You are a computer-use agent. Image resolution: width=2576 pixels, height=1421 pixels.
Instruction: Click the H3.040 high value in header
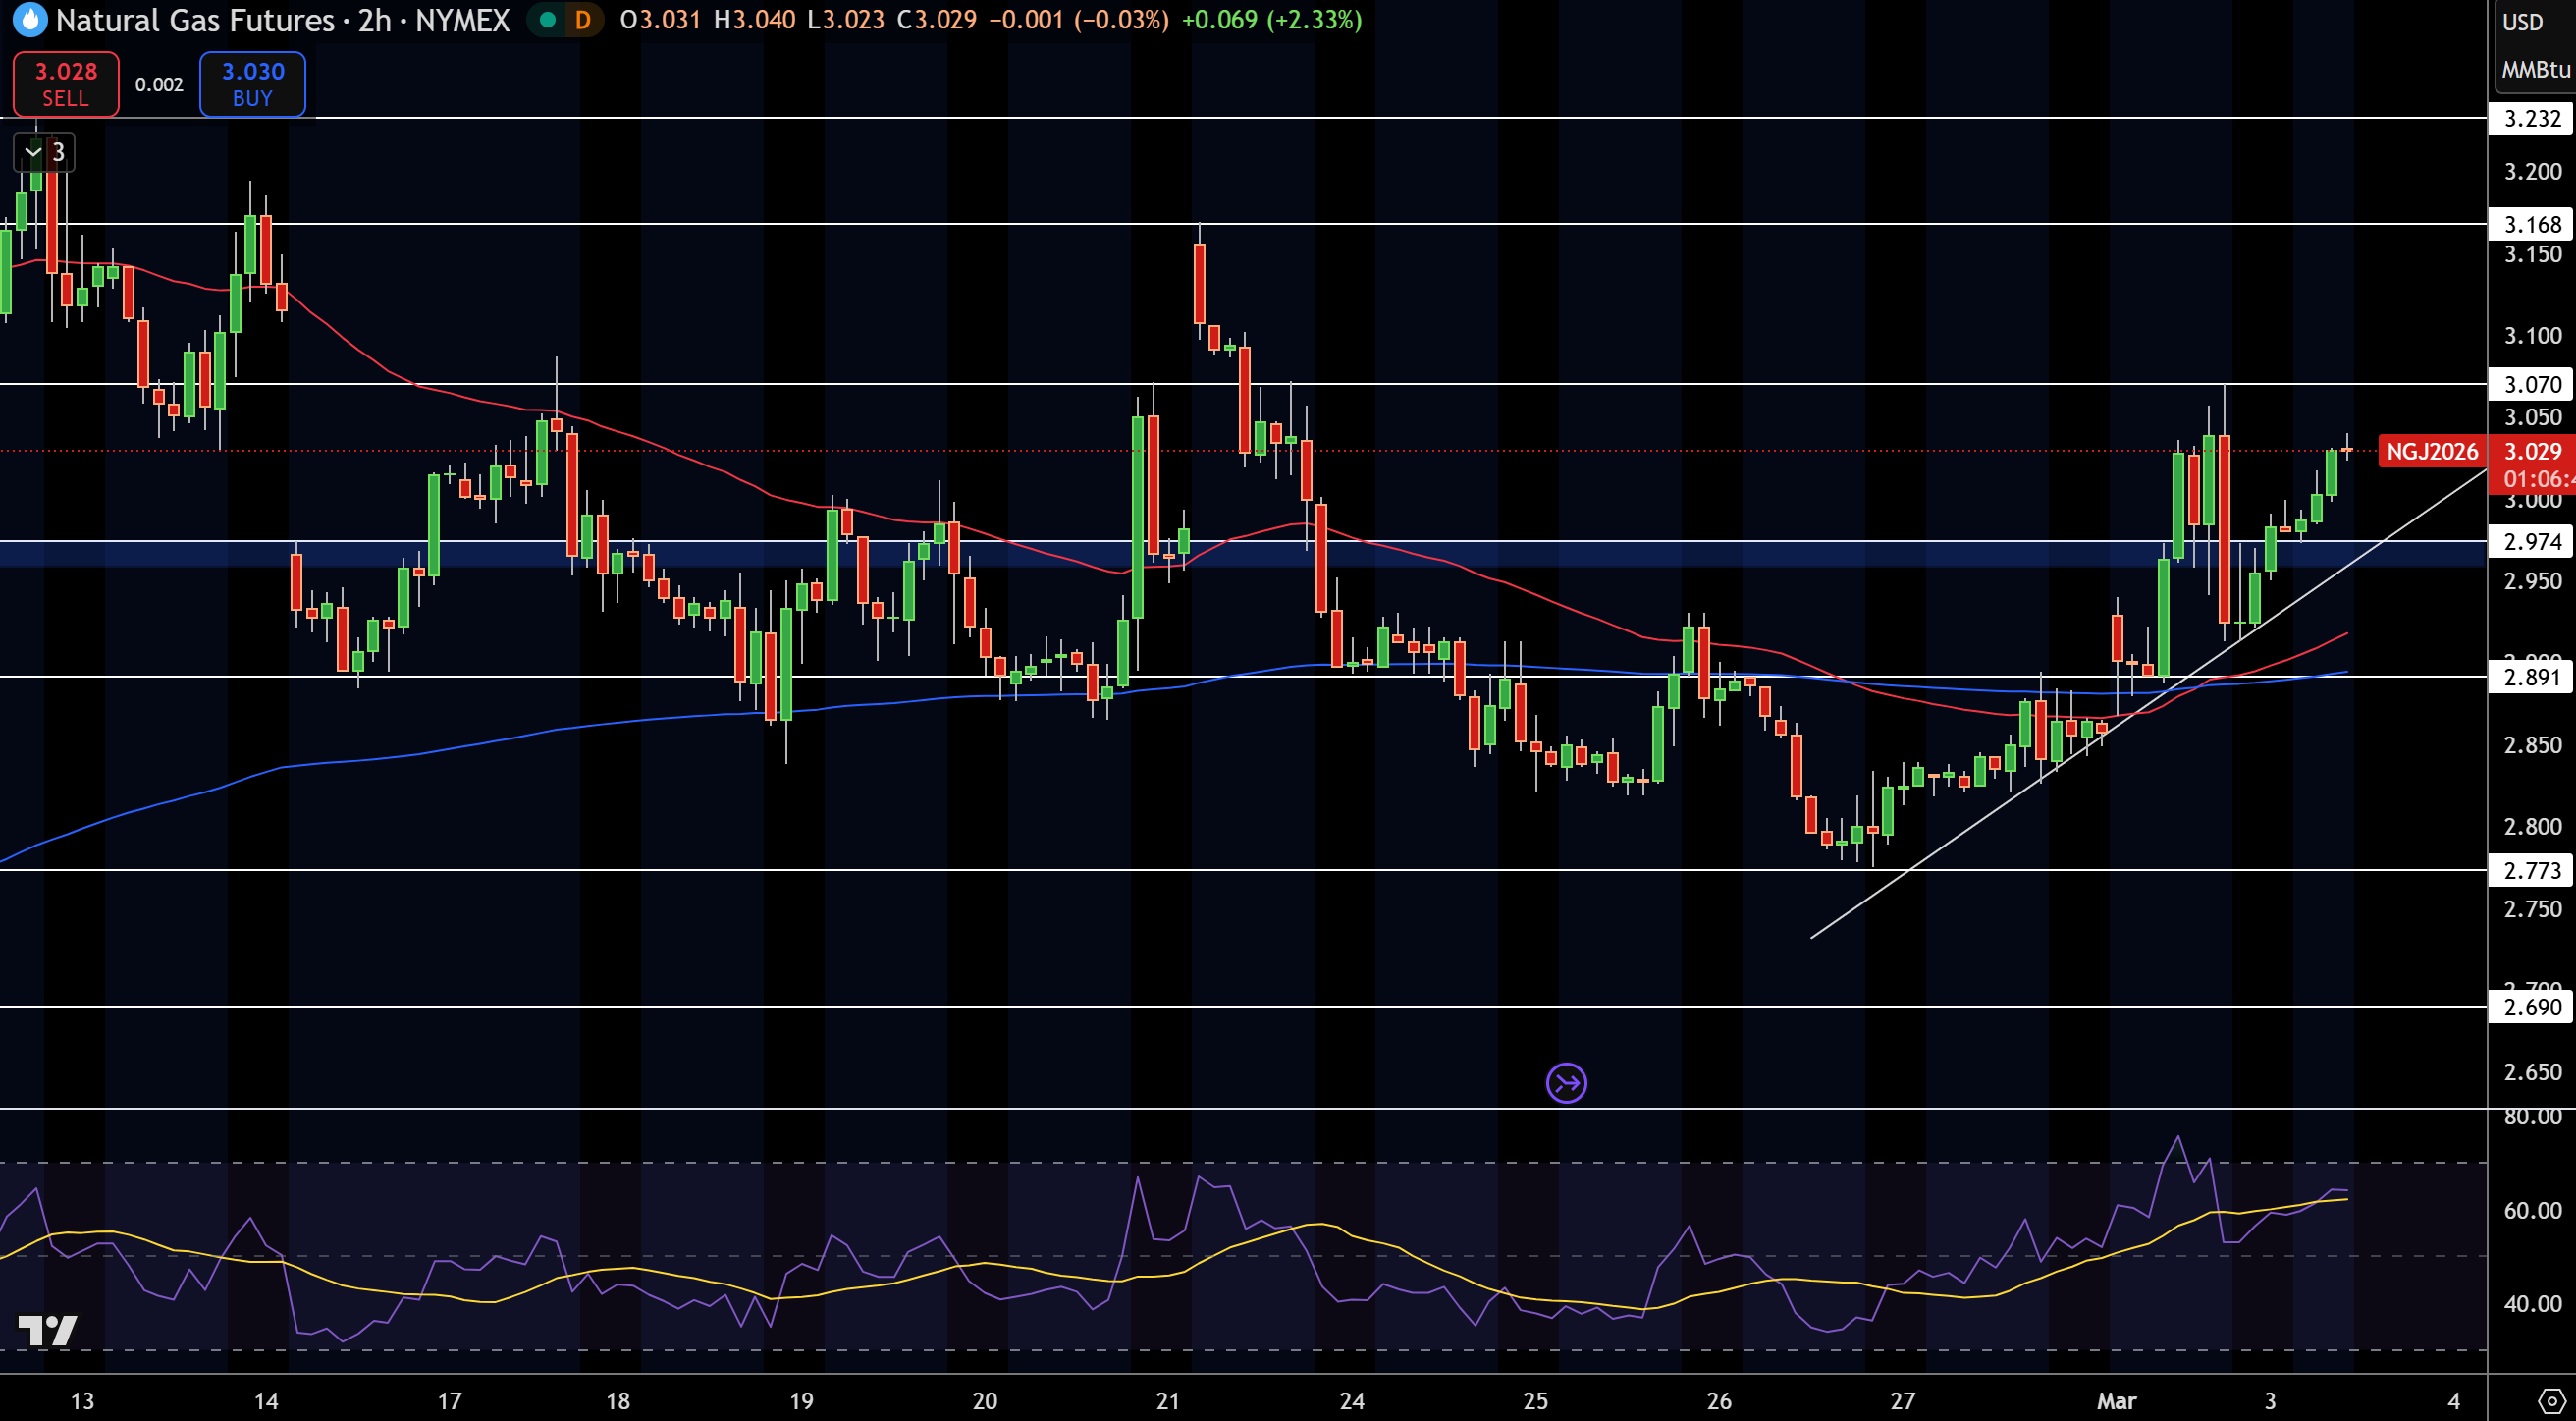coord(754,20)
